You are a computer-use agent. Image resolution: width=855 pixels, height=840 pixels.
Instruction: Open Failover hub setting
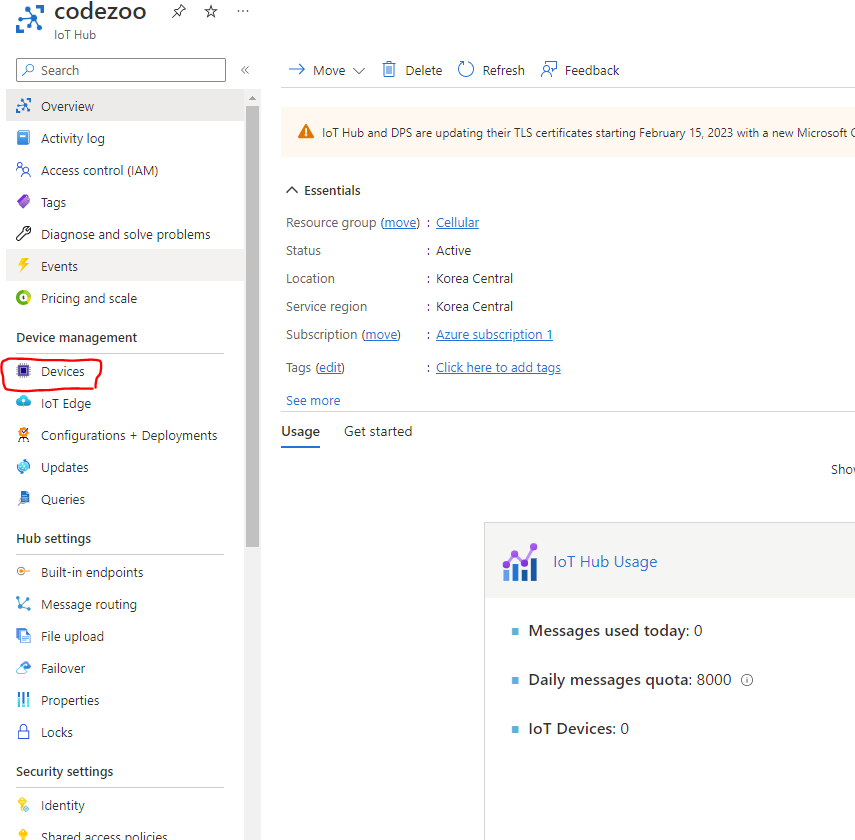[125, 668]
